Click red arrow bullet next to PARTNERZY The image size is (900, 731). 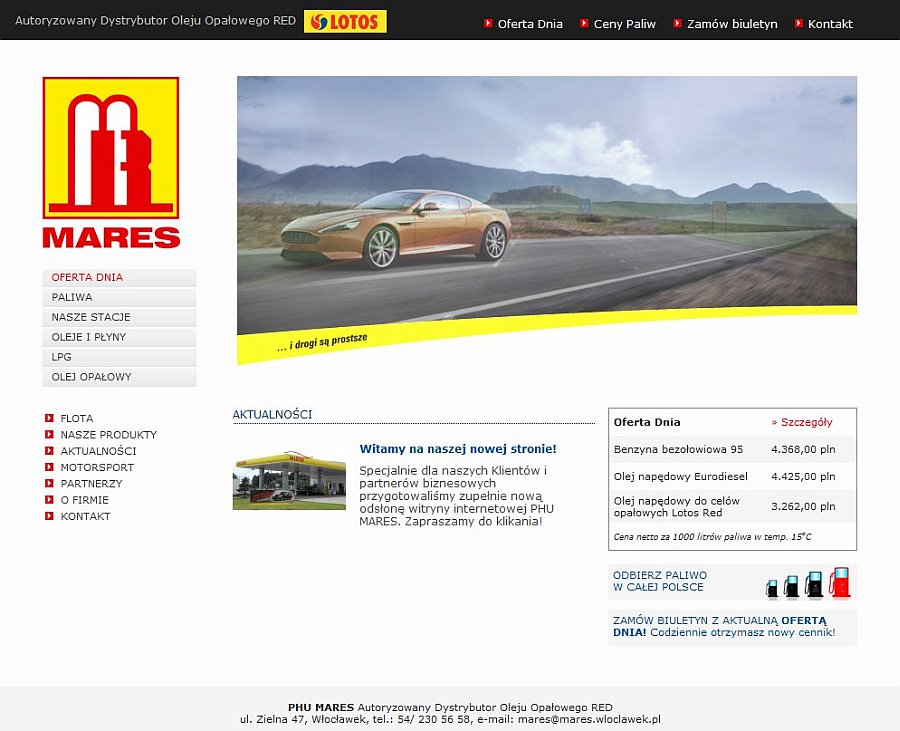(x=49, y=483)
